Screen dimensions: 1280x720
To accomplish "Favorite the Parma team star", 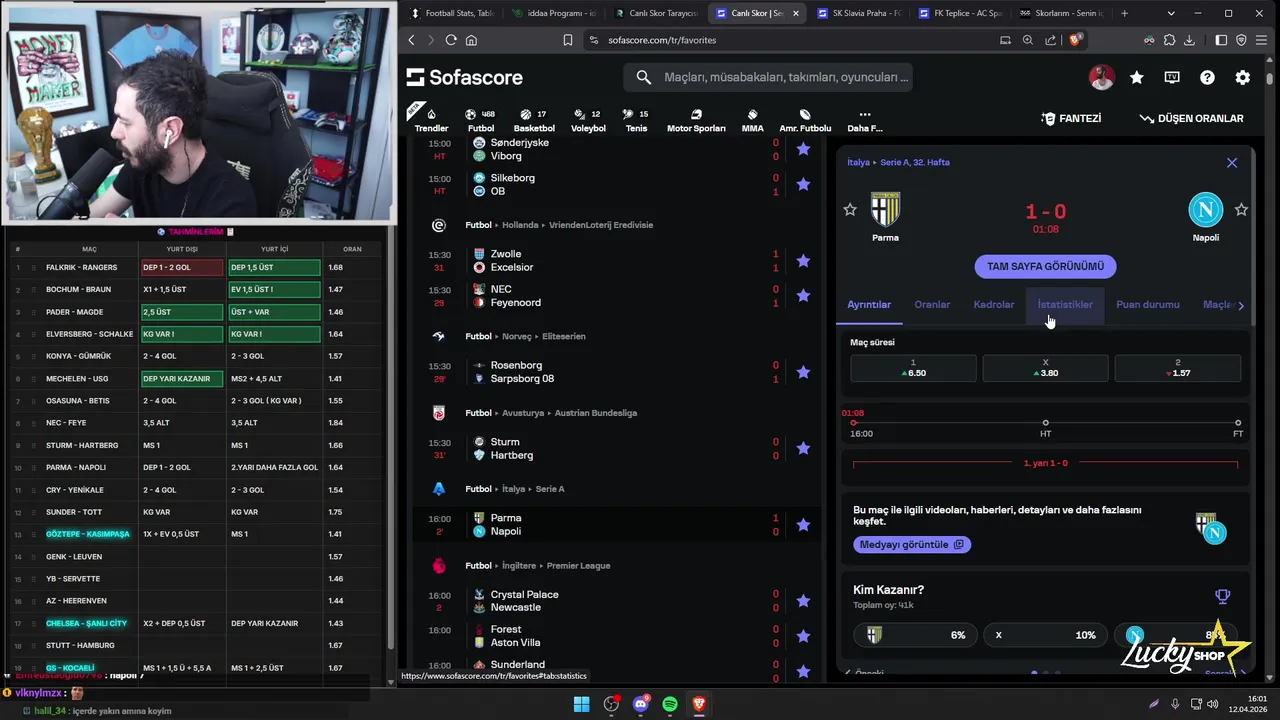I will 850,209.
